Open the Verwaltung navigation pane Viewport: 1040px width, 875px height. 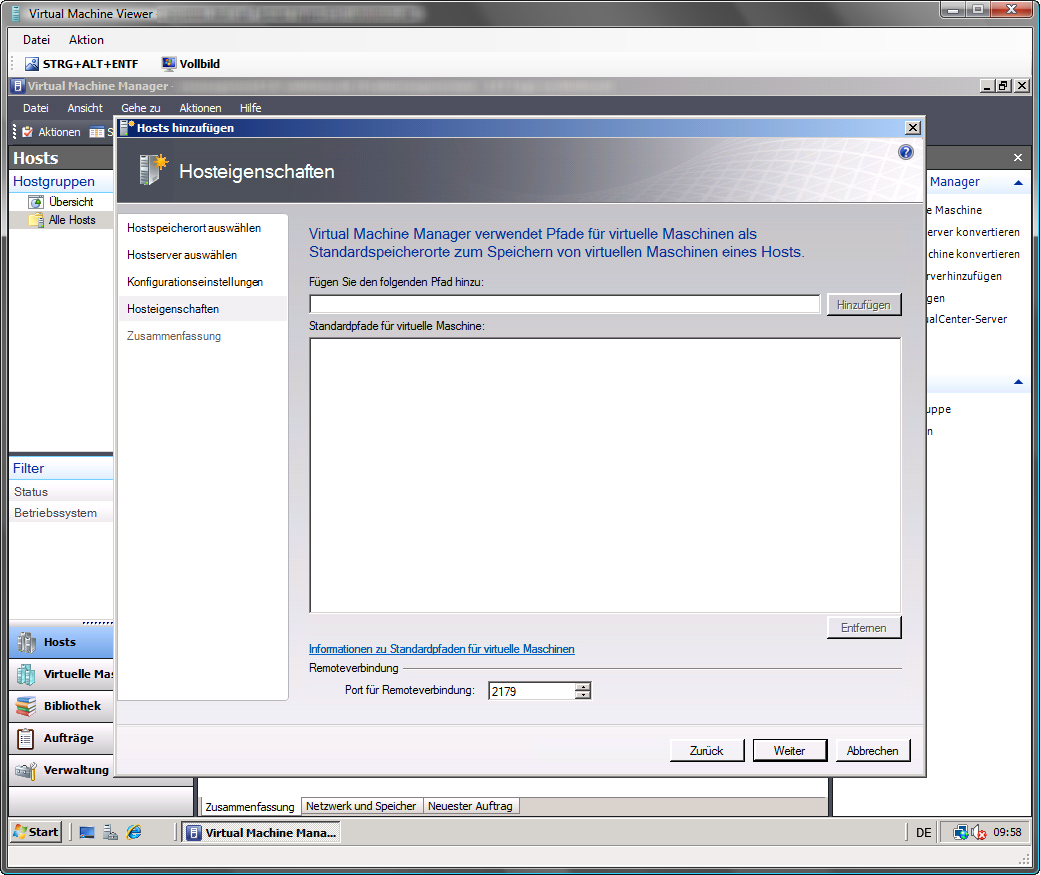coord(61,770)
